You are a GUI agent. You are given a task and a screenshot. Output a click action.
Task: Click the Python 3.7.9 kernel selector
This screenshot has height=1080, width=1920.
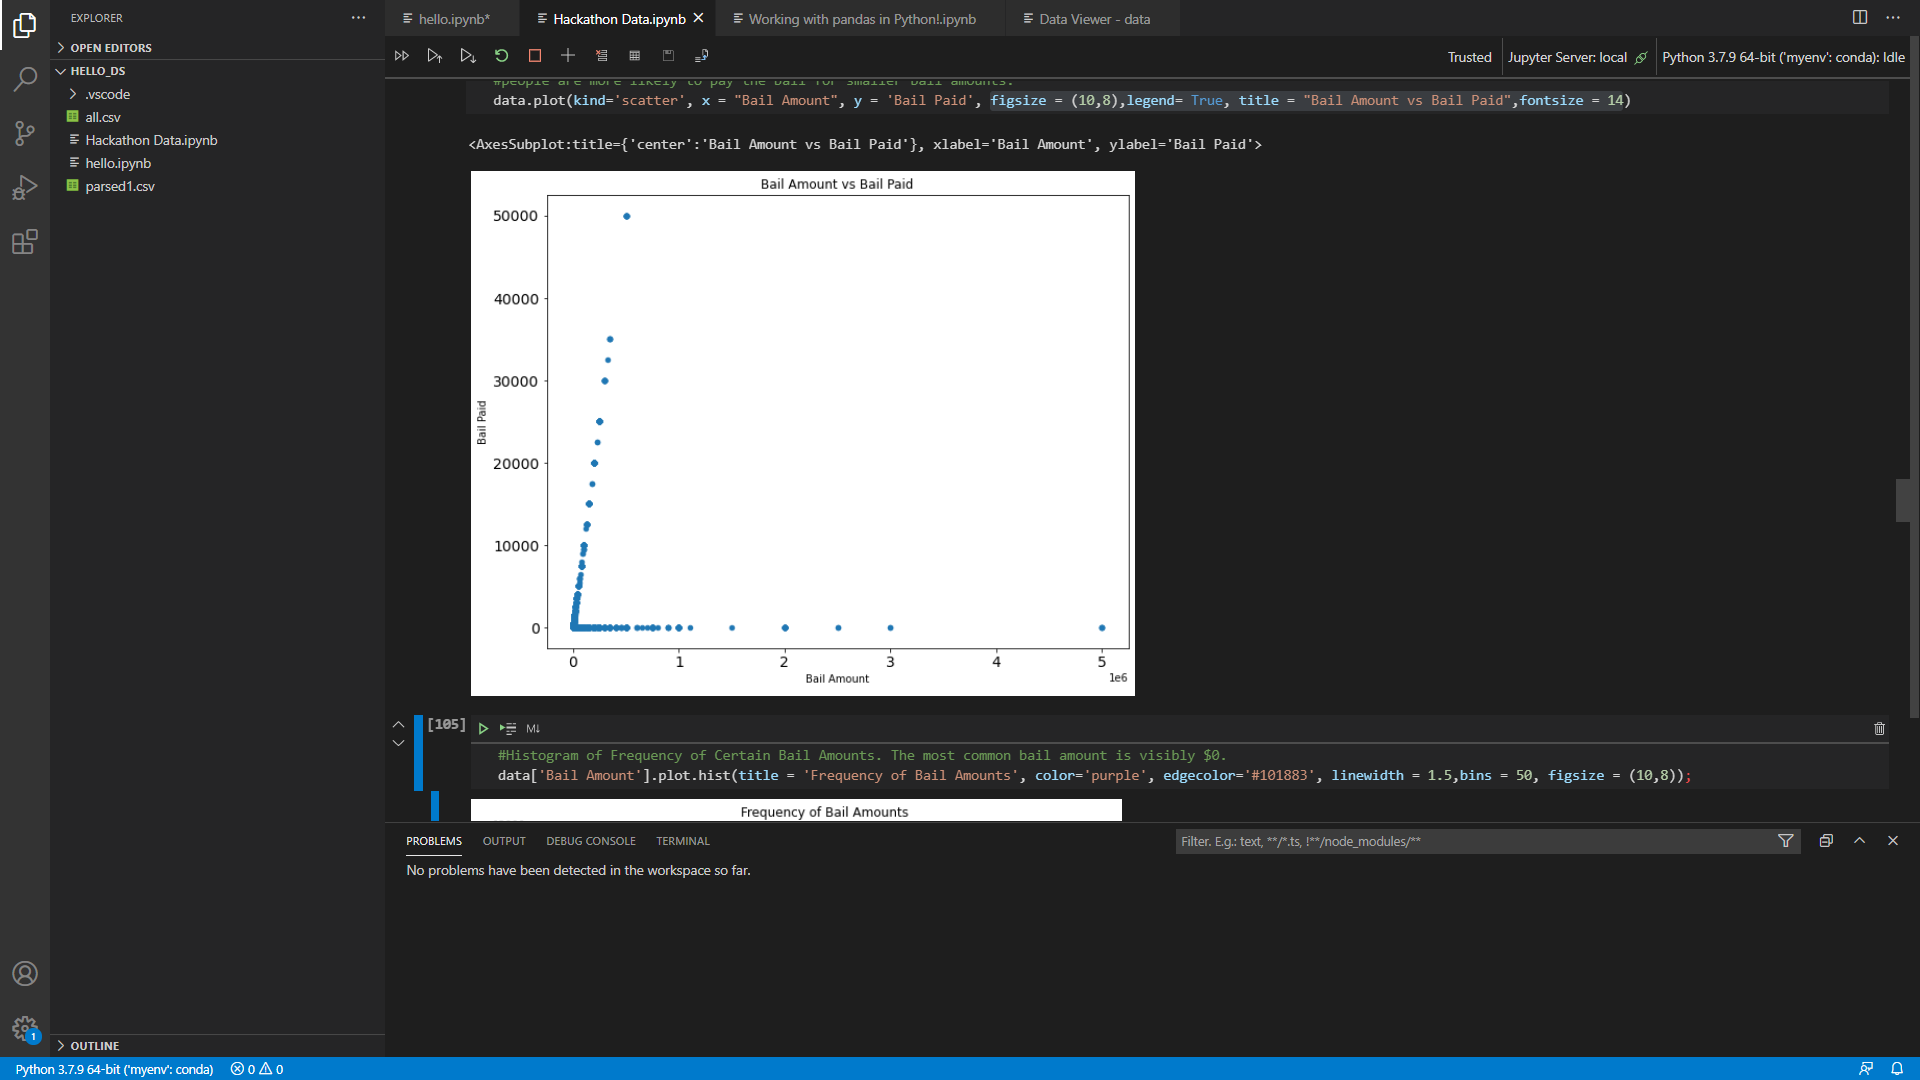click(1782, 57)
